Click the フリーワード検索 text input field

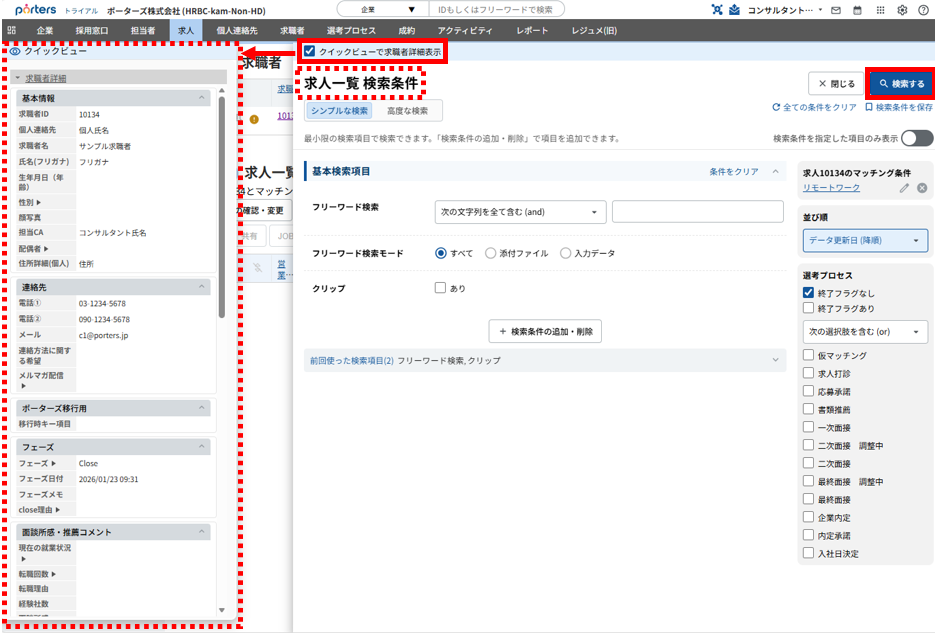pos(697,212)
